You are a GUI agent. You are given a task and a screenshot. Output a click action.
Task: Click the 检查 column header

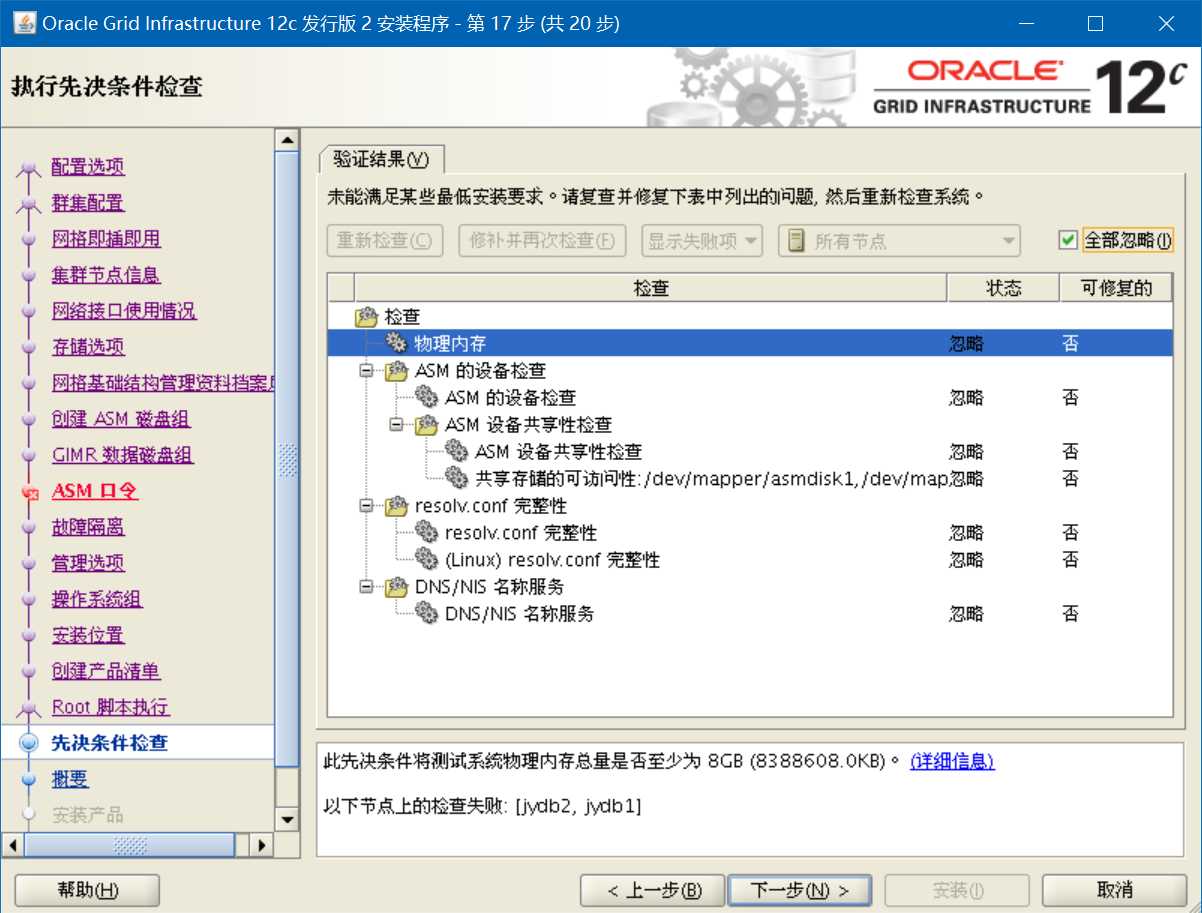point(650,288)
